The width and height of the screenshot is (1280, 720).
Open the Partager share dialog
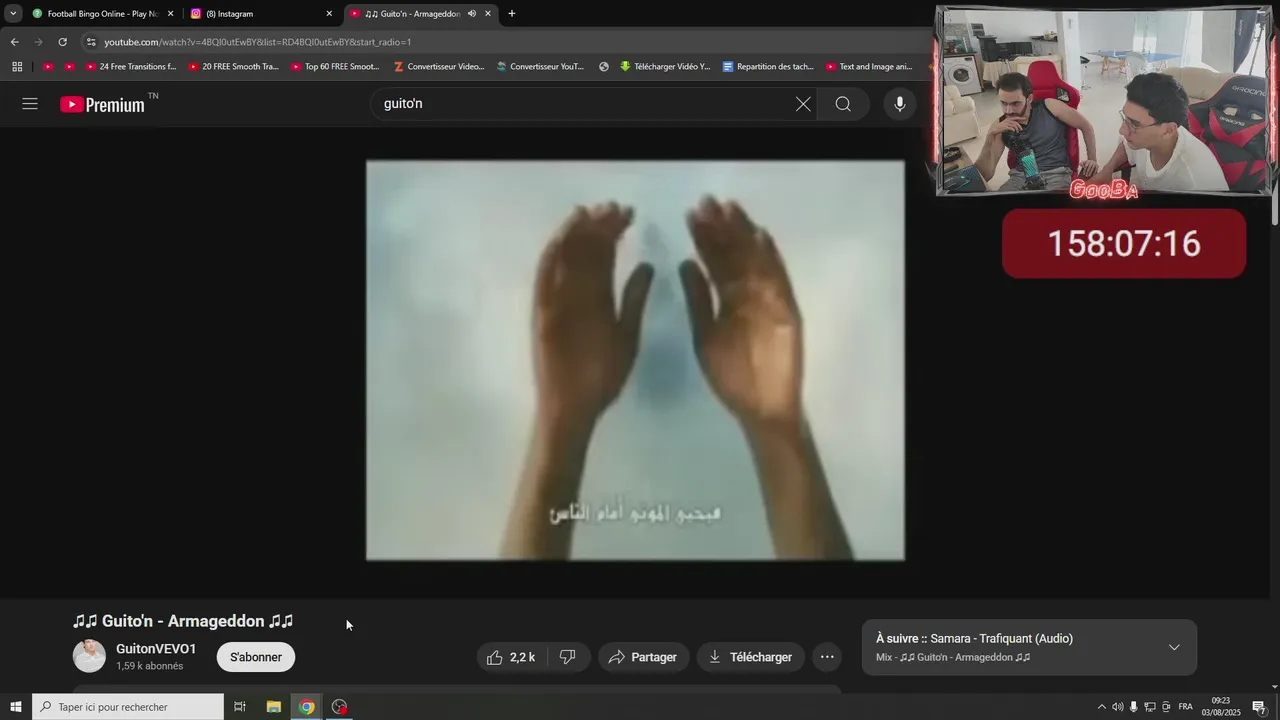click(x=643, y=657)
